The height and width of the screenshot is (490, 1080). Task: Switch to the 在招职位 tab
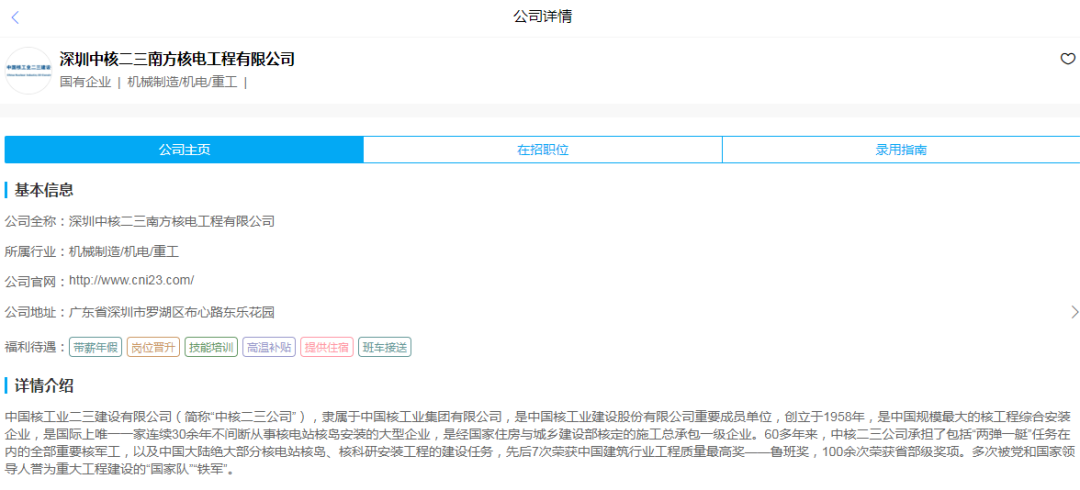543,150
